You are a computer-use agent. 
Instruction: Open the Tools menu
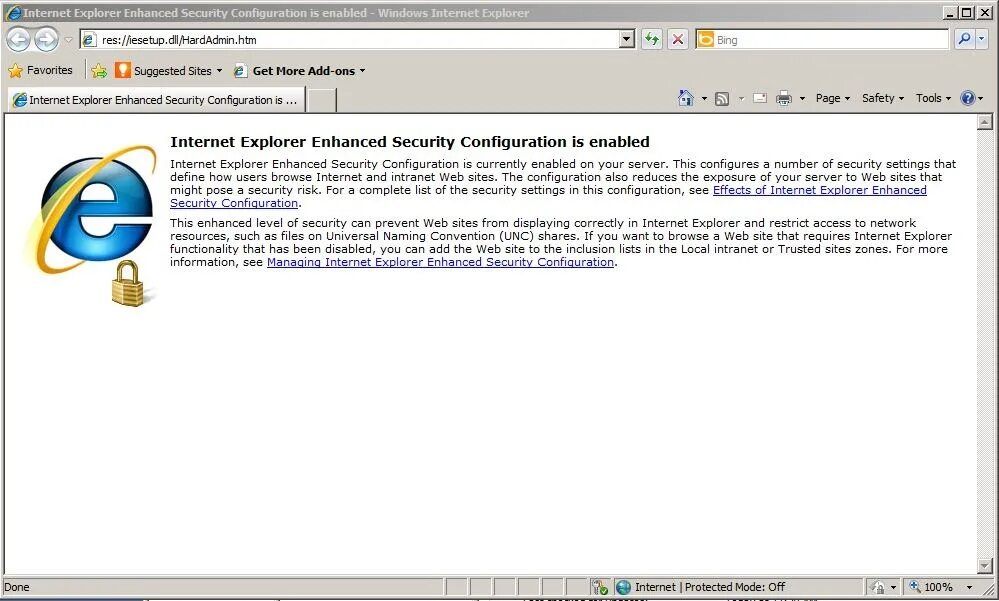pyautogui.click(x=931, y=98)
